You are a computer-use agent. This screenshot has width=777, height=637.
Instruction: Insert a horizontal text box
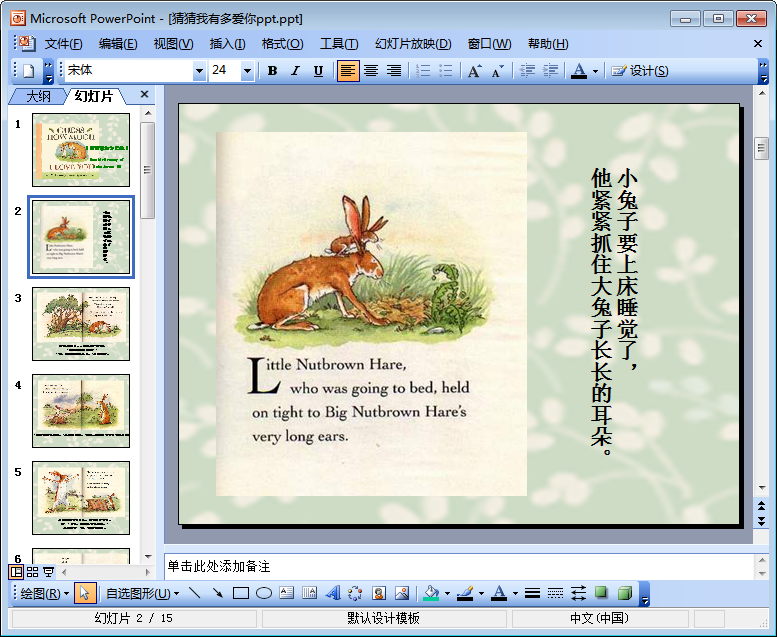point(287,593)
